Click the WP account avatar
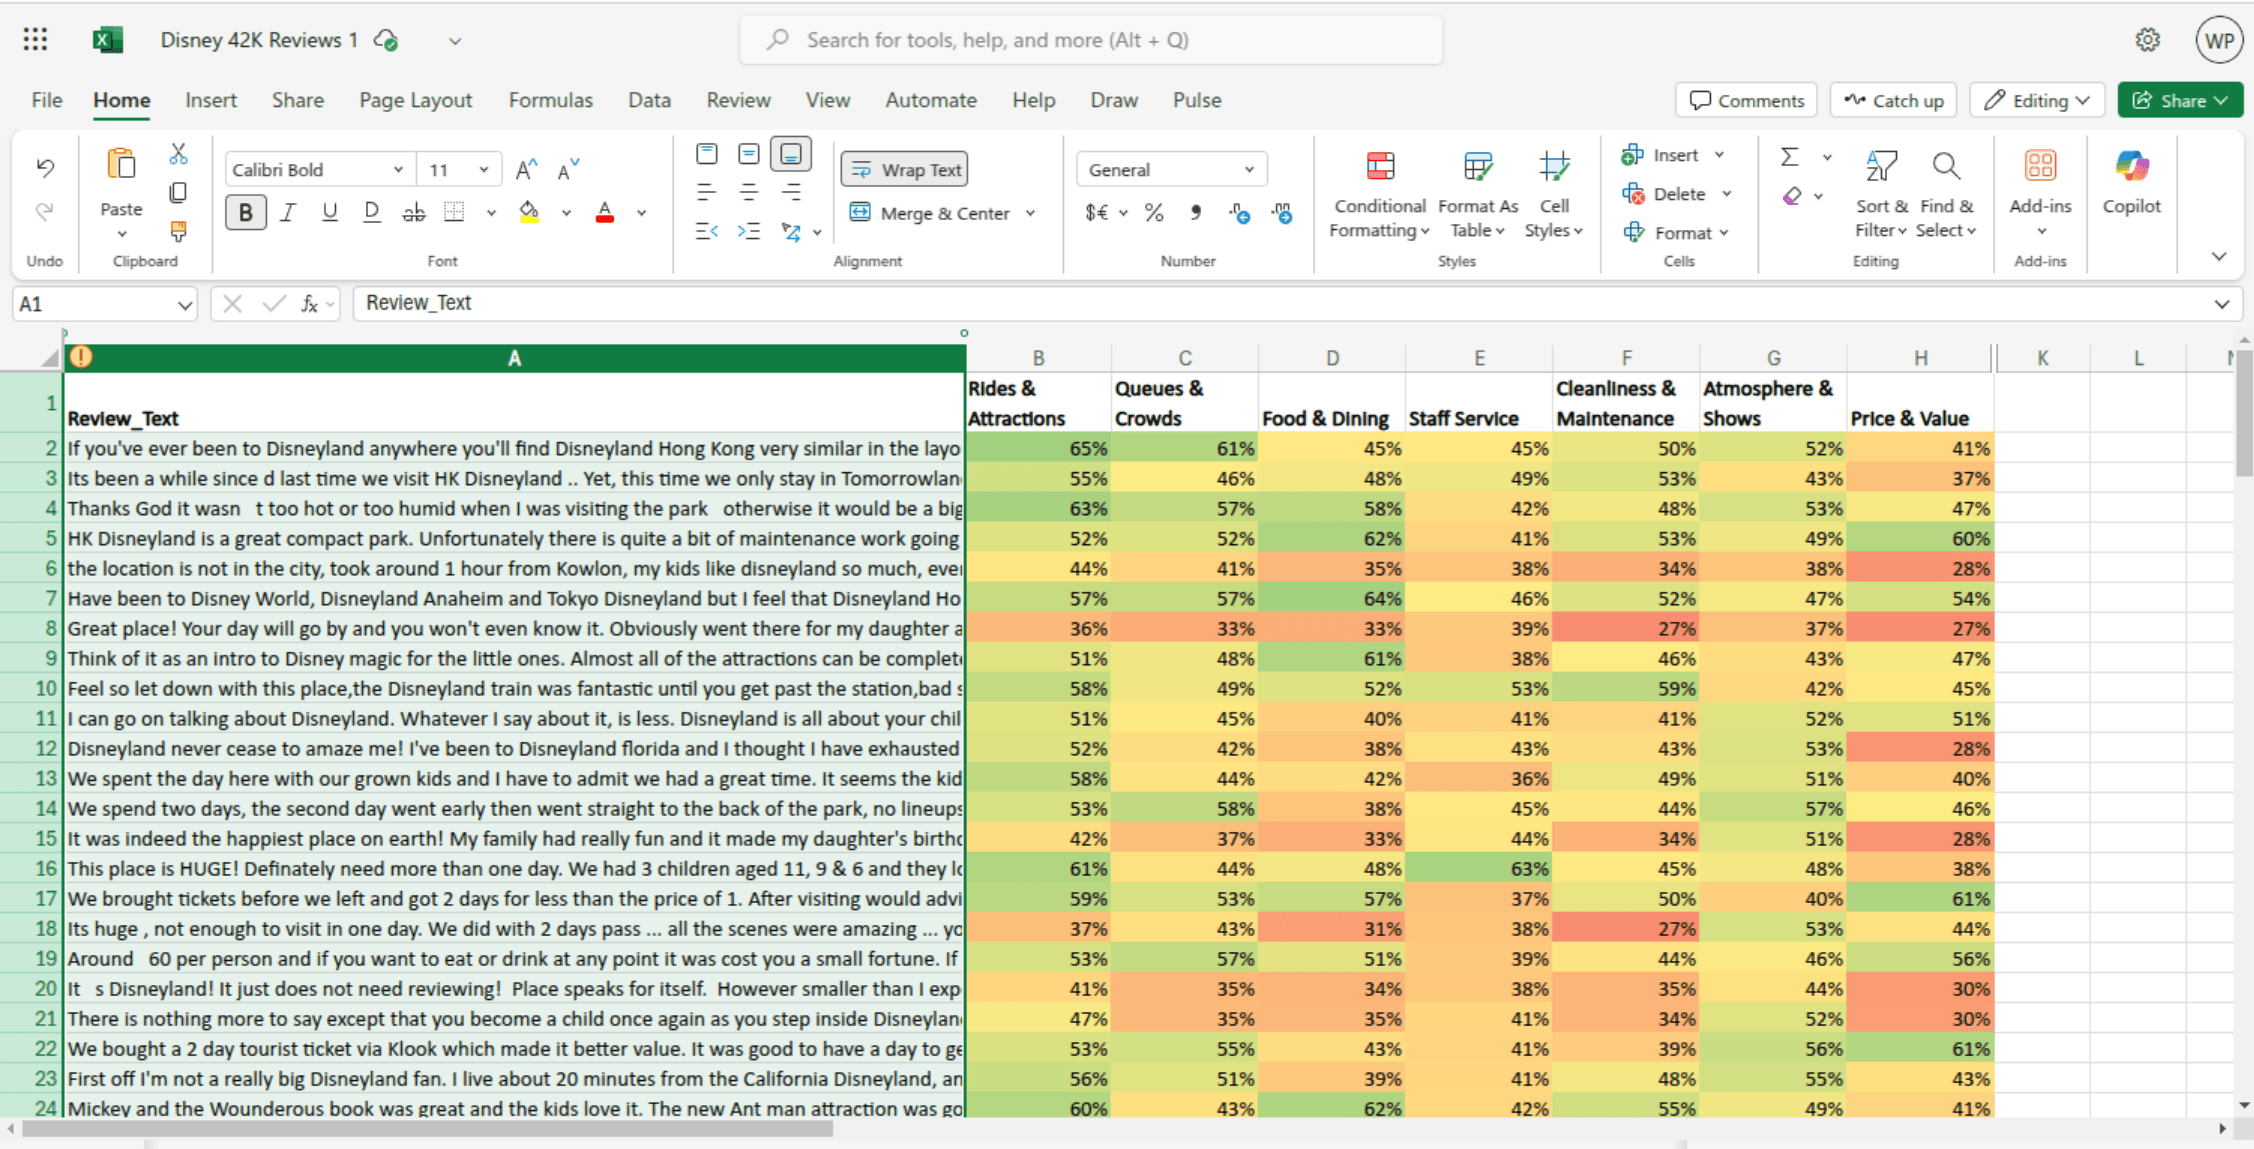Viewport: 2254px width, 1149px height. pos(2219,40)
